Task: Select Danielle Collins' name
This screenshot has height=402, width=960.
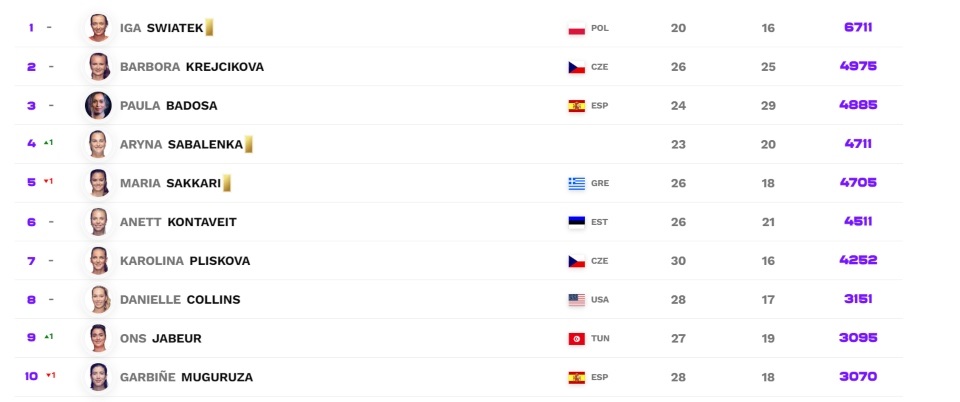Action: point(179,300)
